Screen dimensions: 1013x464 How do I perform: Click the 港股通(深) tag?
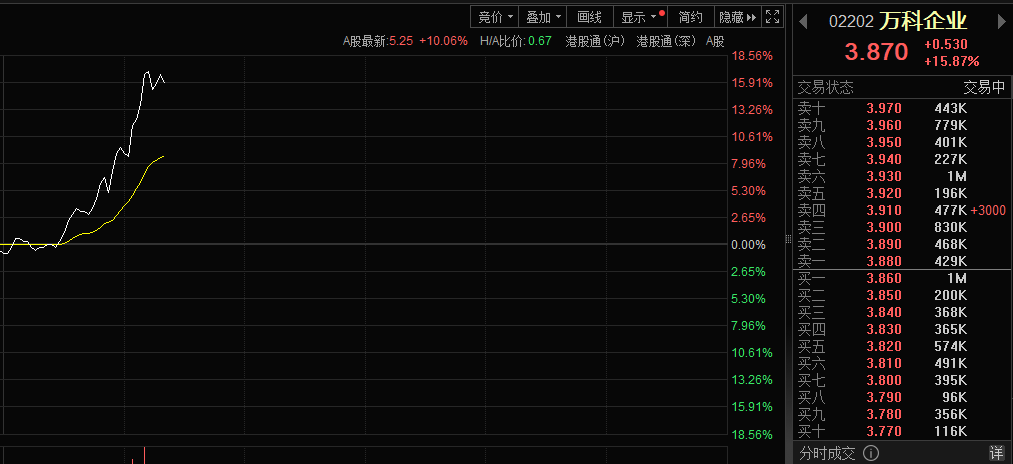tap(665, 41)
